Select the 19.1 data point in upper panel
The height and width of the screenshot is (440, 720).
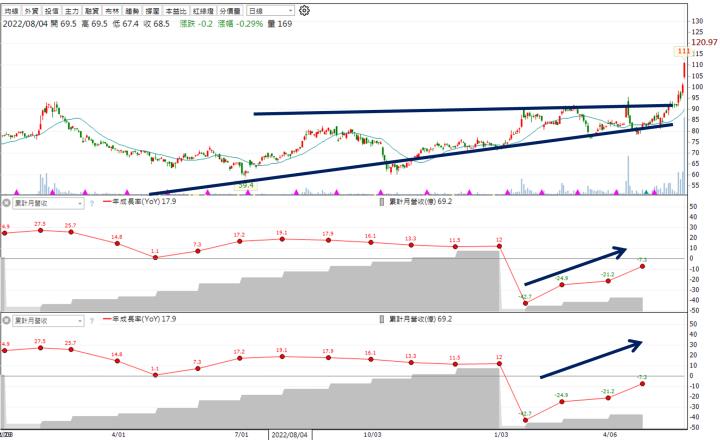tap(282, 239)
